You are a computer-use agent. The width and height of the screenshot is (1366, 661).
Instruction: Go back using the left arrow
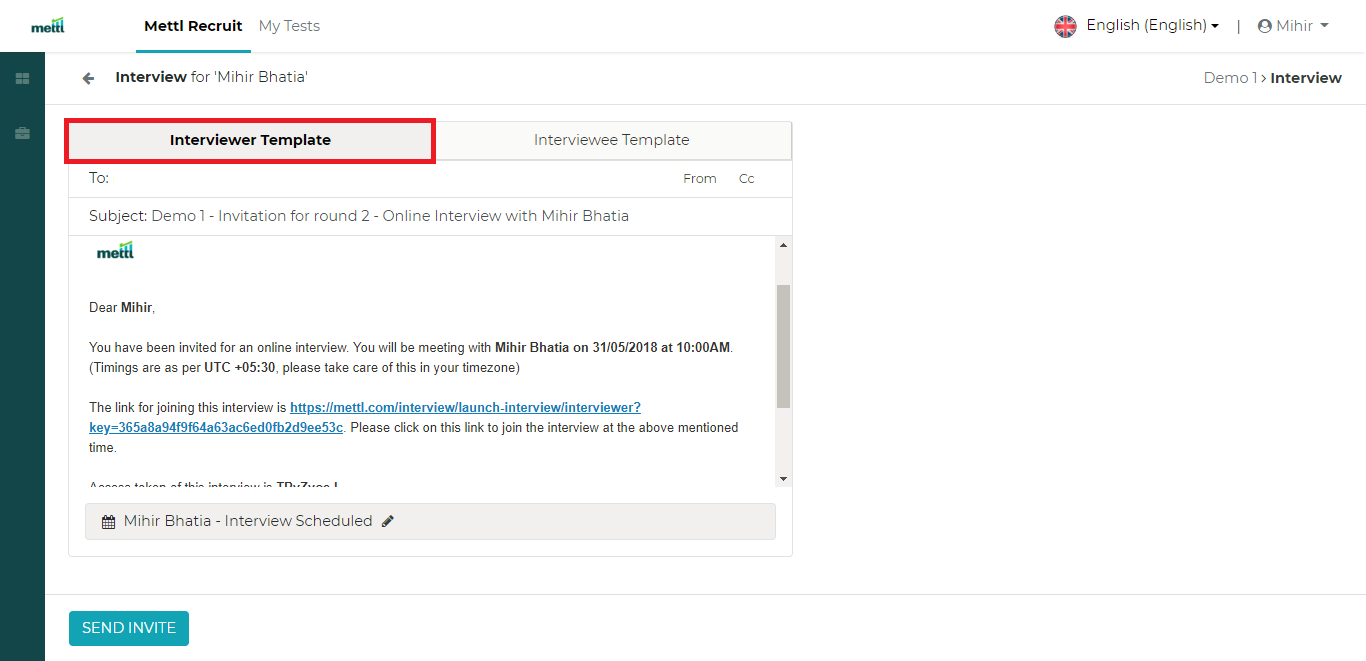[x=88, y=78]
